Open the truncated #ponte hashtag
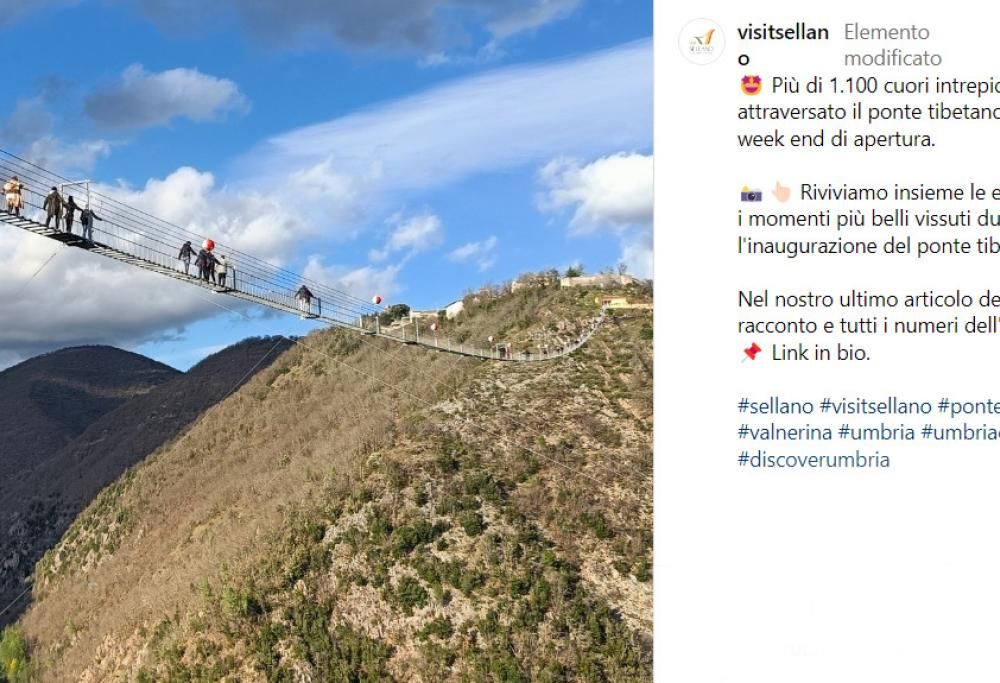Image resolution: width=1000 pixels, height=683 pixels. coord(969,406)
